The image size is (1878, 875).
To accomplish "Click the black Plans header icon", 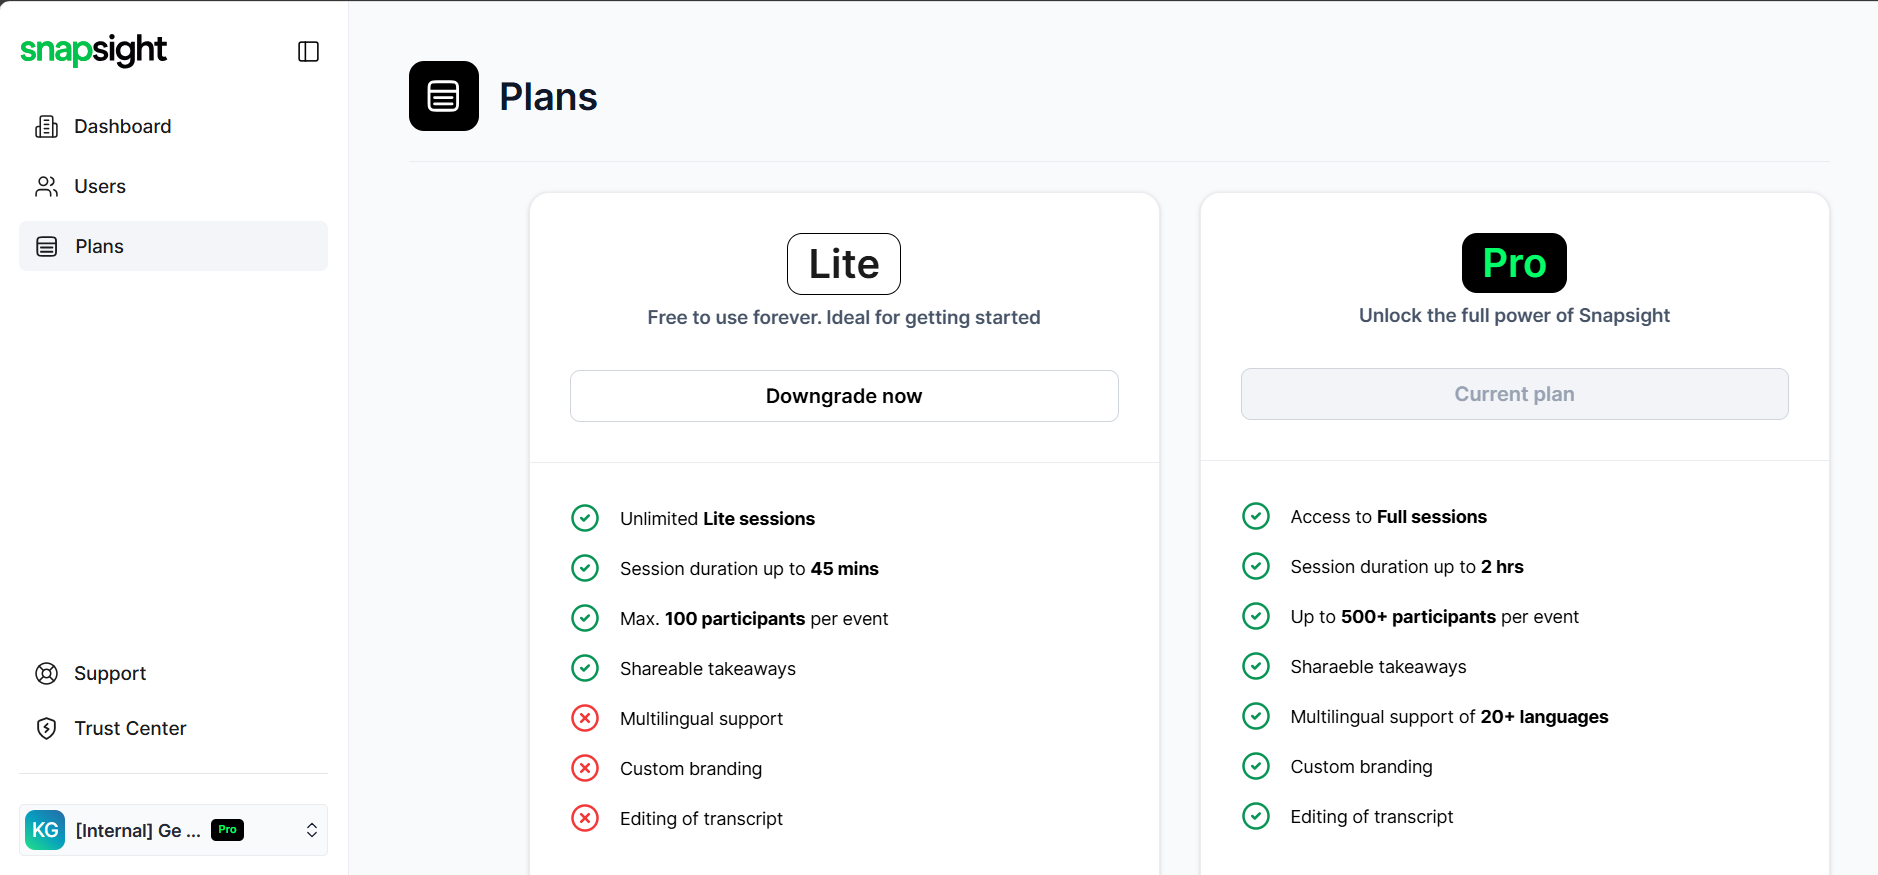I will pyautogui.click(x=444, y=96).
